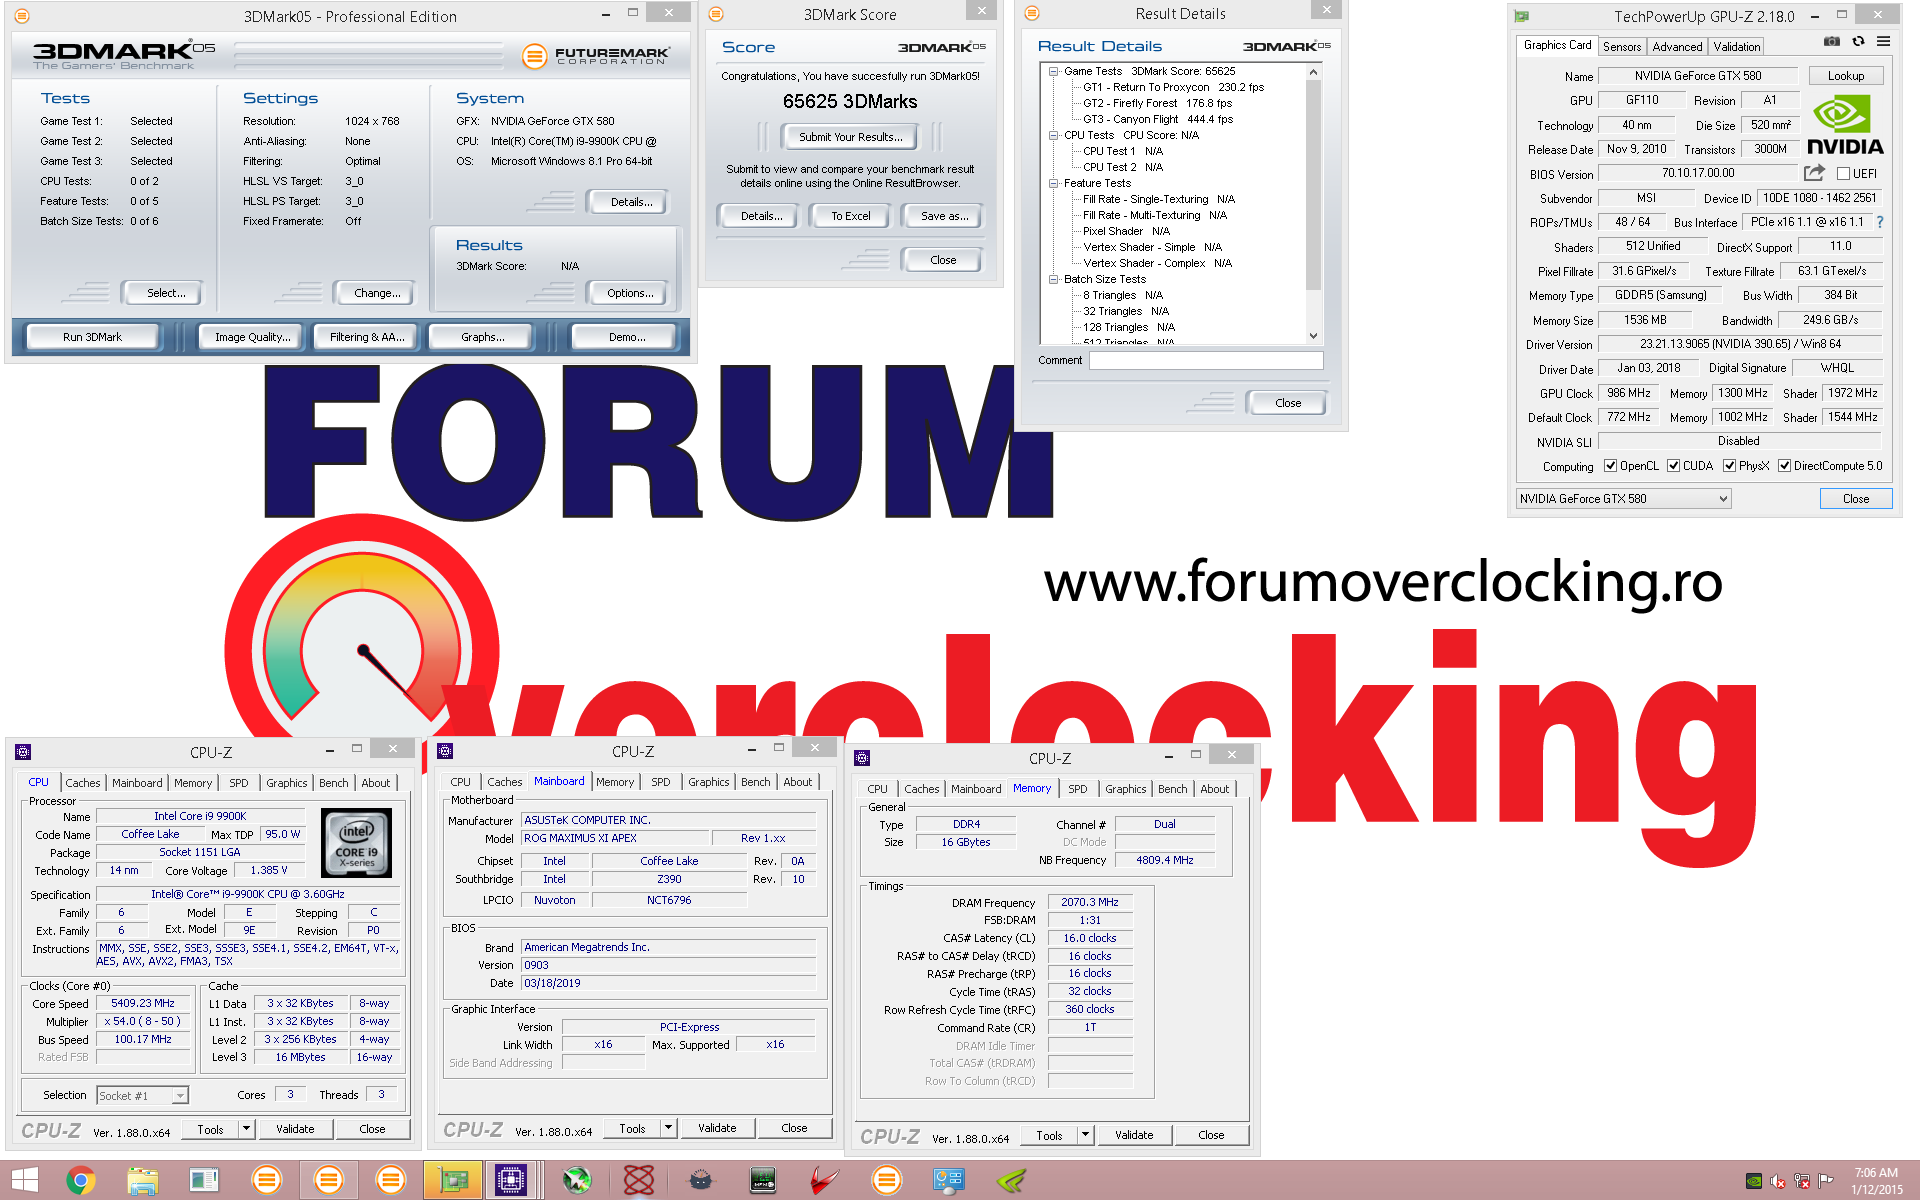Click the Action Center flag tray icon
Screen dimensions: 1920x1200
(x=1826, y=1181)
